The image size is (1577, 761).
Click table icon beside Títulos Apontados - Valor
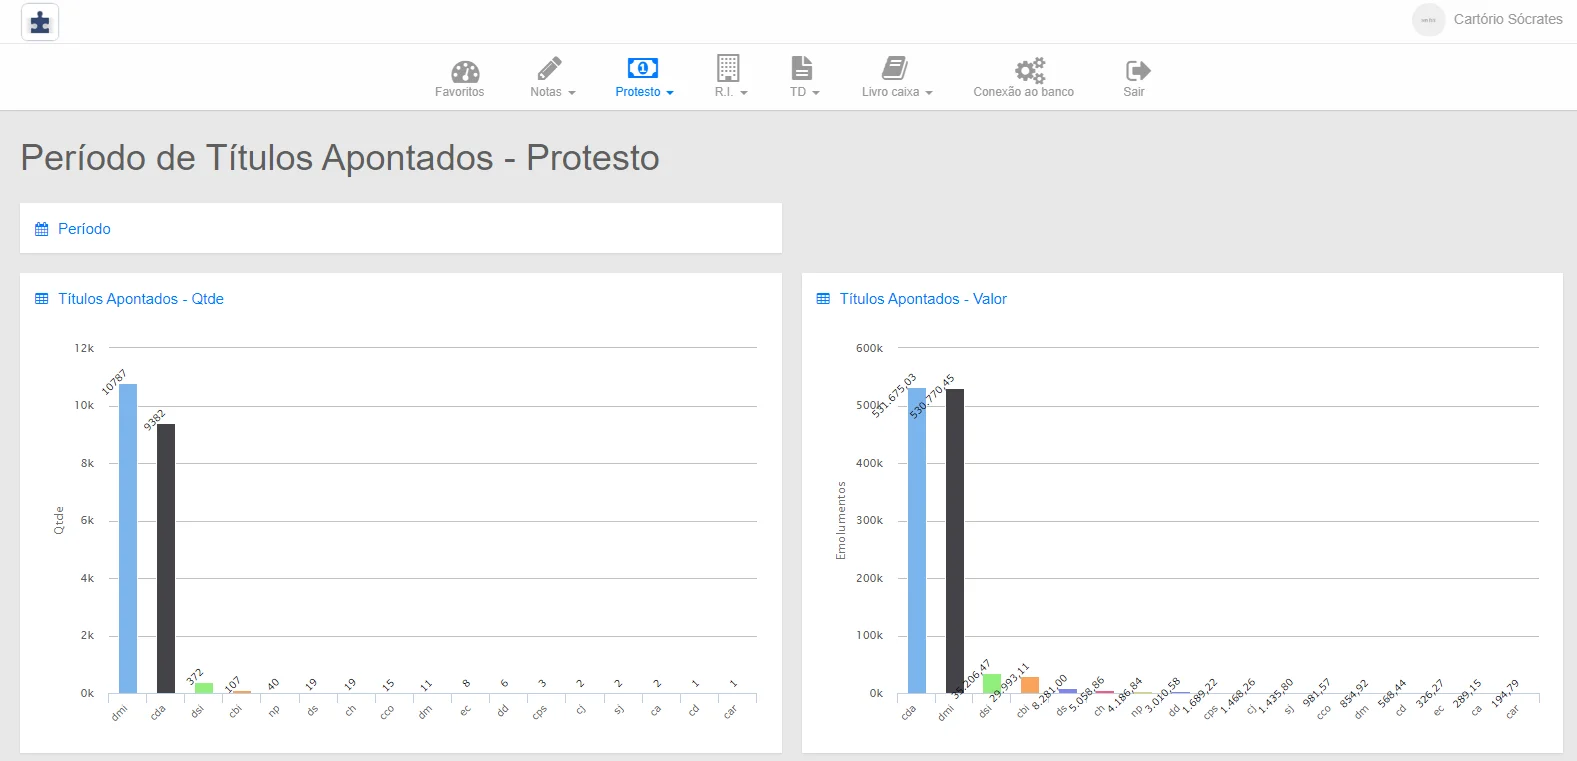point(823,299)
